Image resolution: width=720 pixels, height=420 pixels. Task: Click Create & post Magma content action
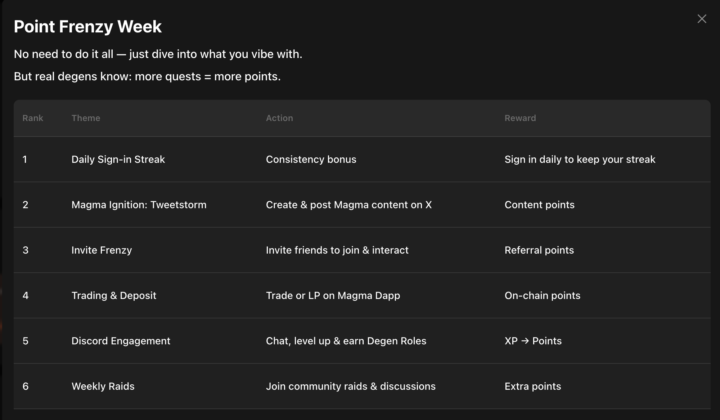(349, 205)
